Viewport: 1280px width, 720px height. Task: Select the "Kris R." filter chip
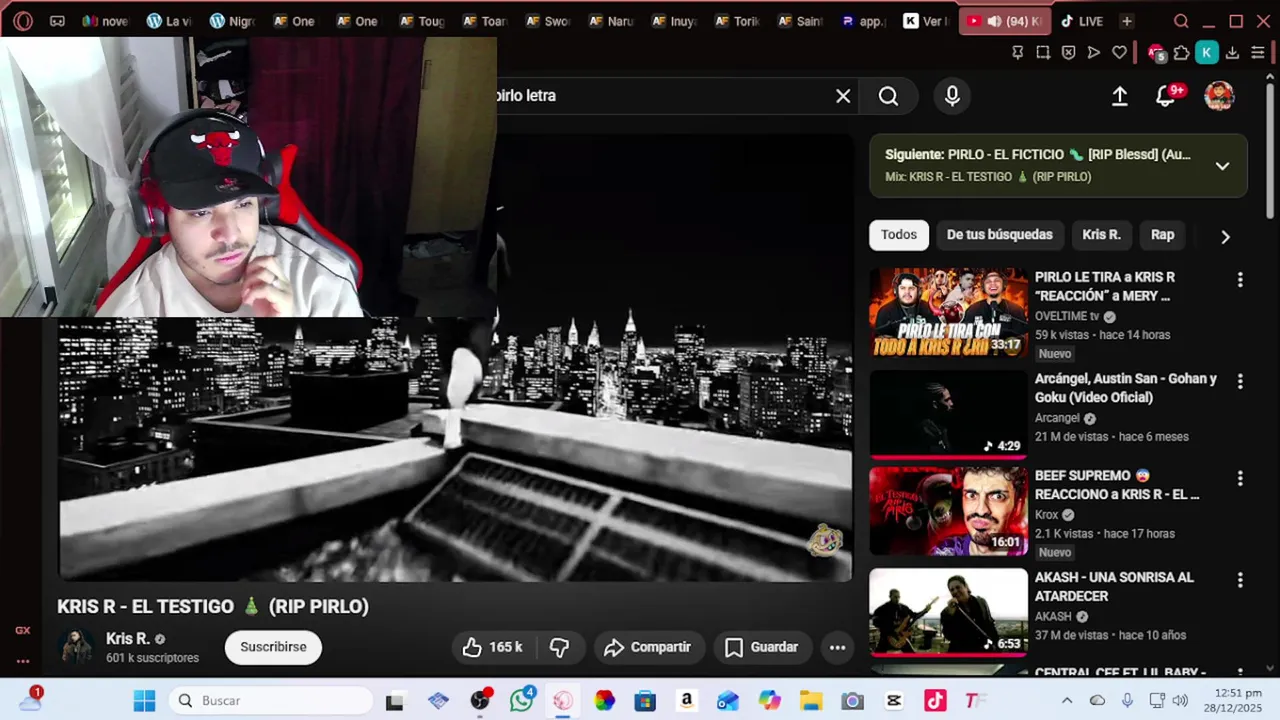(x=1101, y=235)
